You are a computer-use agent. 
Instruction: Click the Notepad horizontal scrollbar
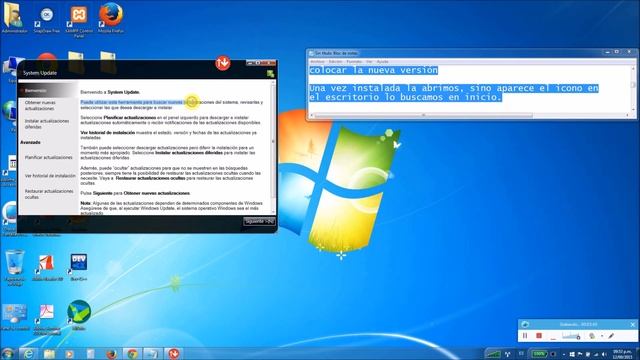pos(469,116)
